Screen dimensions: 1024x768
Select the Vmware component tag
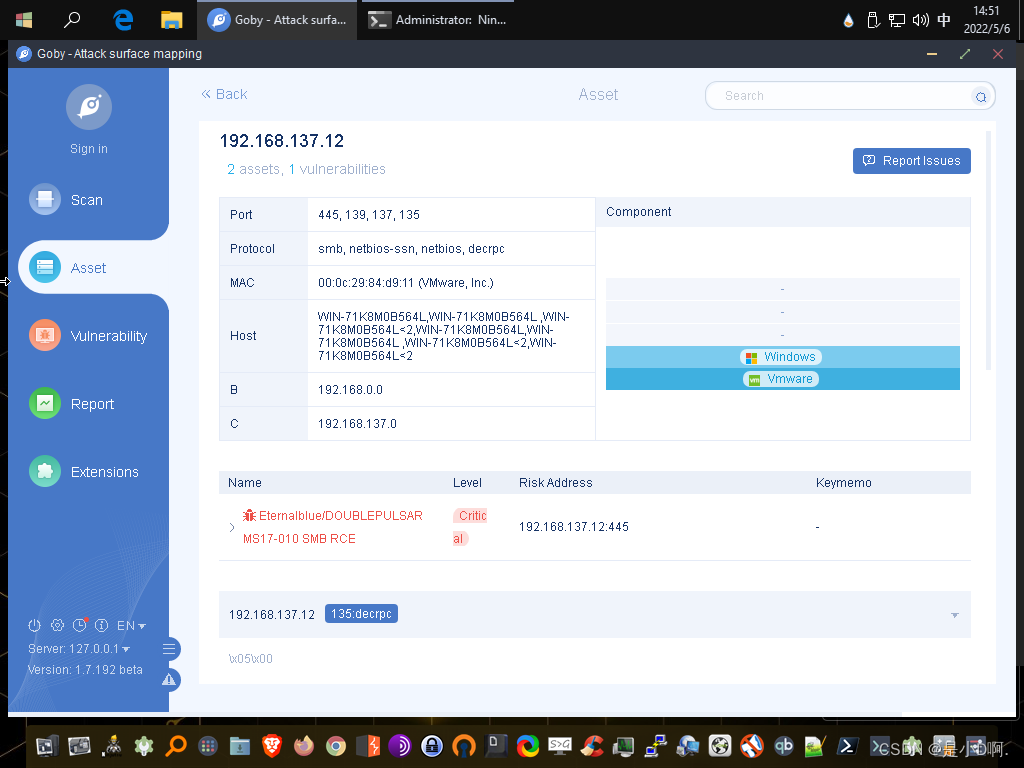[781, 379]
